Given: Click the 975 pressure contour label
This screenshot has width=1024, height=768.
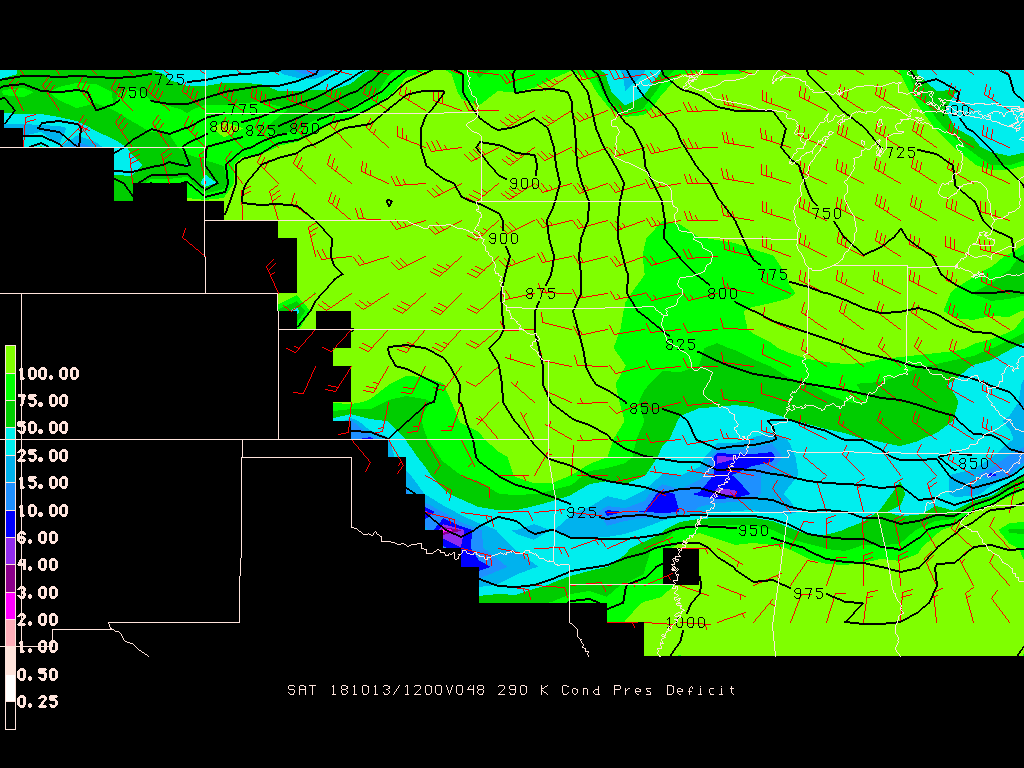Looking at the screenshot, I should pyautogui.click(x=808, y=594).
